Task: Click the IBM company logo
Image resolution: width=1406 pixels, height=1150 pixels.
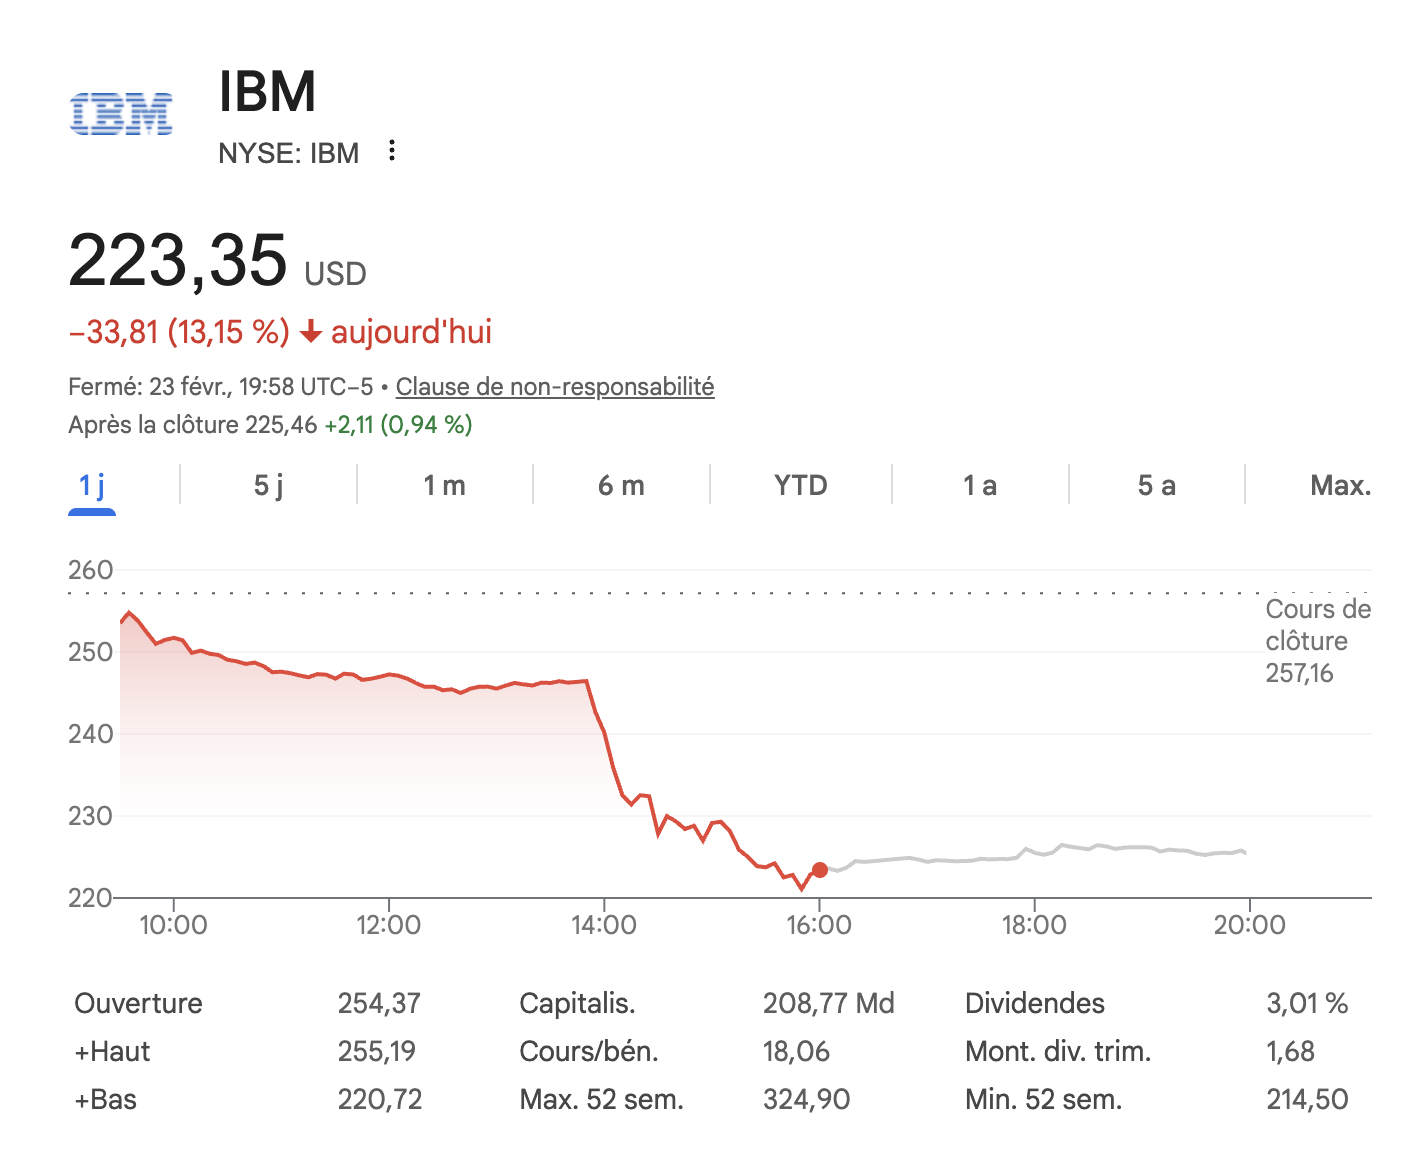Action: [x=121, y=114]
